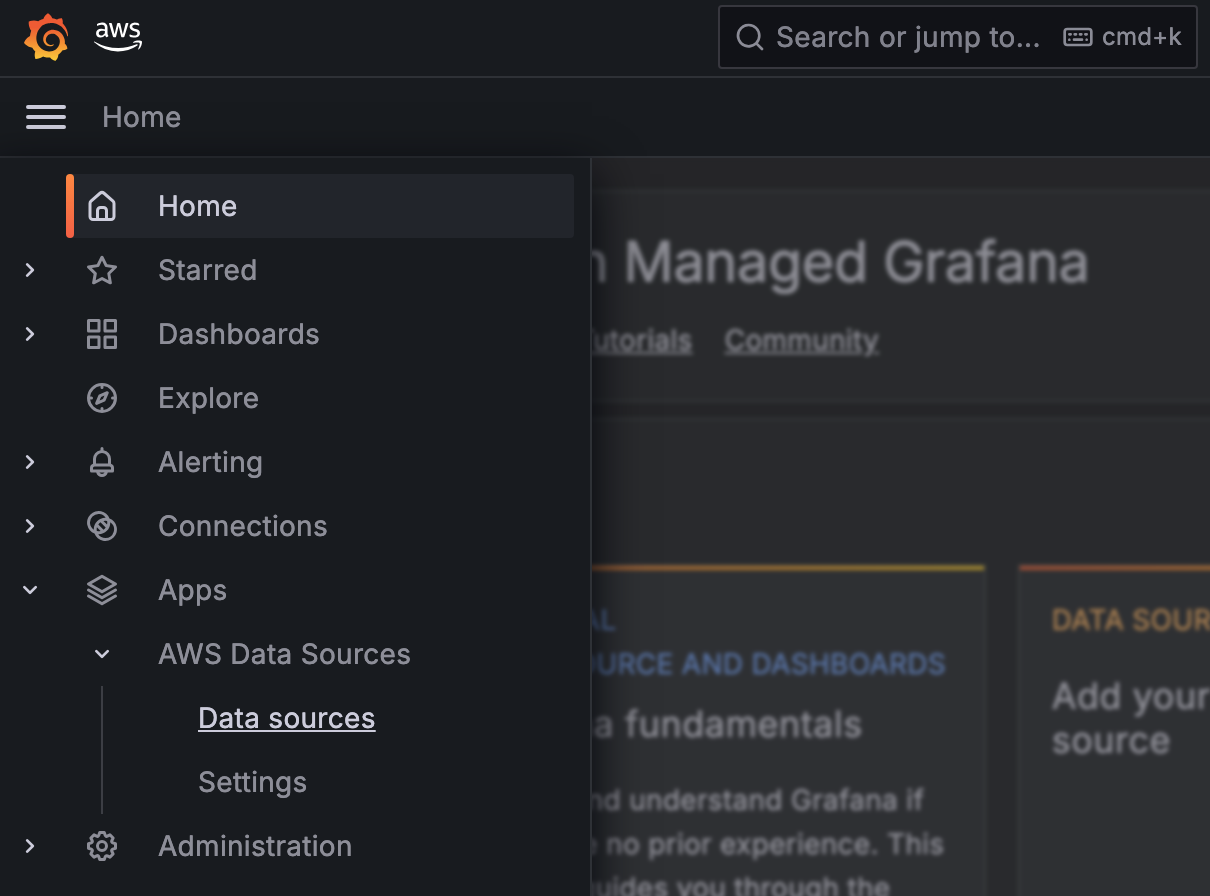Toggle the hamburger menu button
The width and height of the screenshot is (1210, 896).
coord(46,117)
